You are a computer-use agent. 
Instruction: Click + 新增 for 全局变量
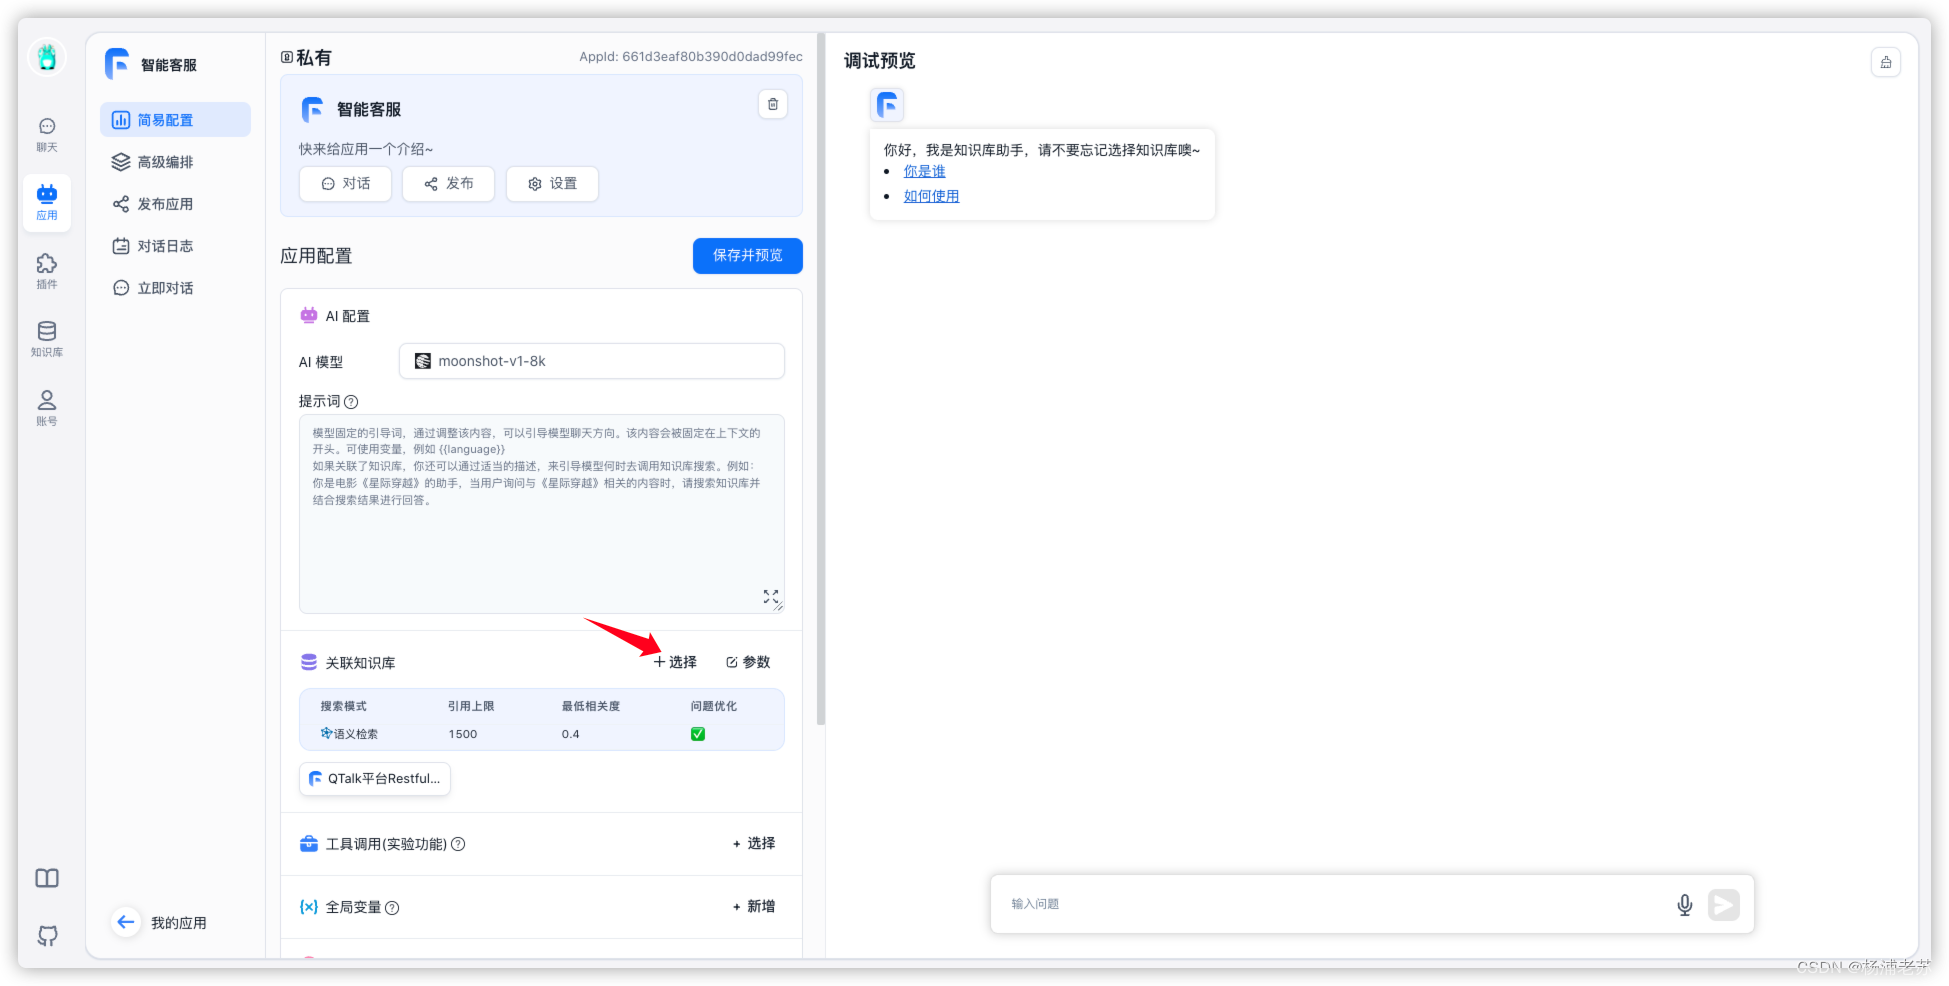(x=754, y=907)
